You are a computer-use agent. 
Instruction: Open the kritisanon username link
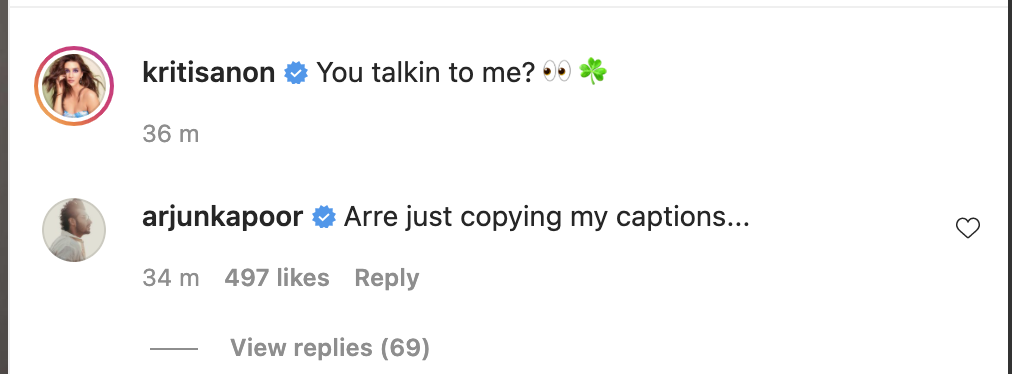[x=208, y=72]
